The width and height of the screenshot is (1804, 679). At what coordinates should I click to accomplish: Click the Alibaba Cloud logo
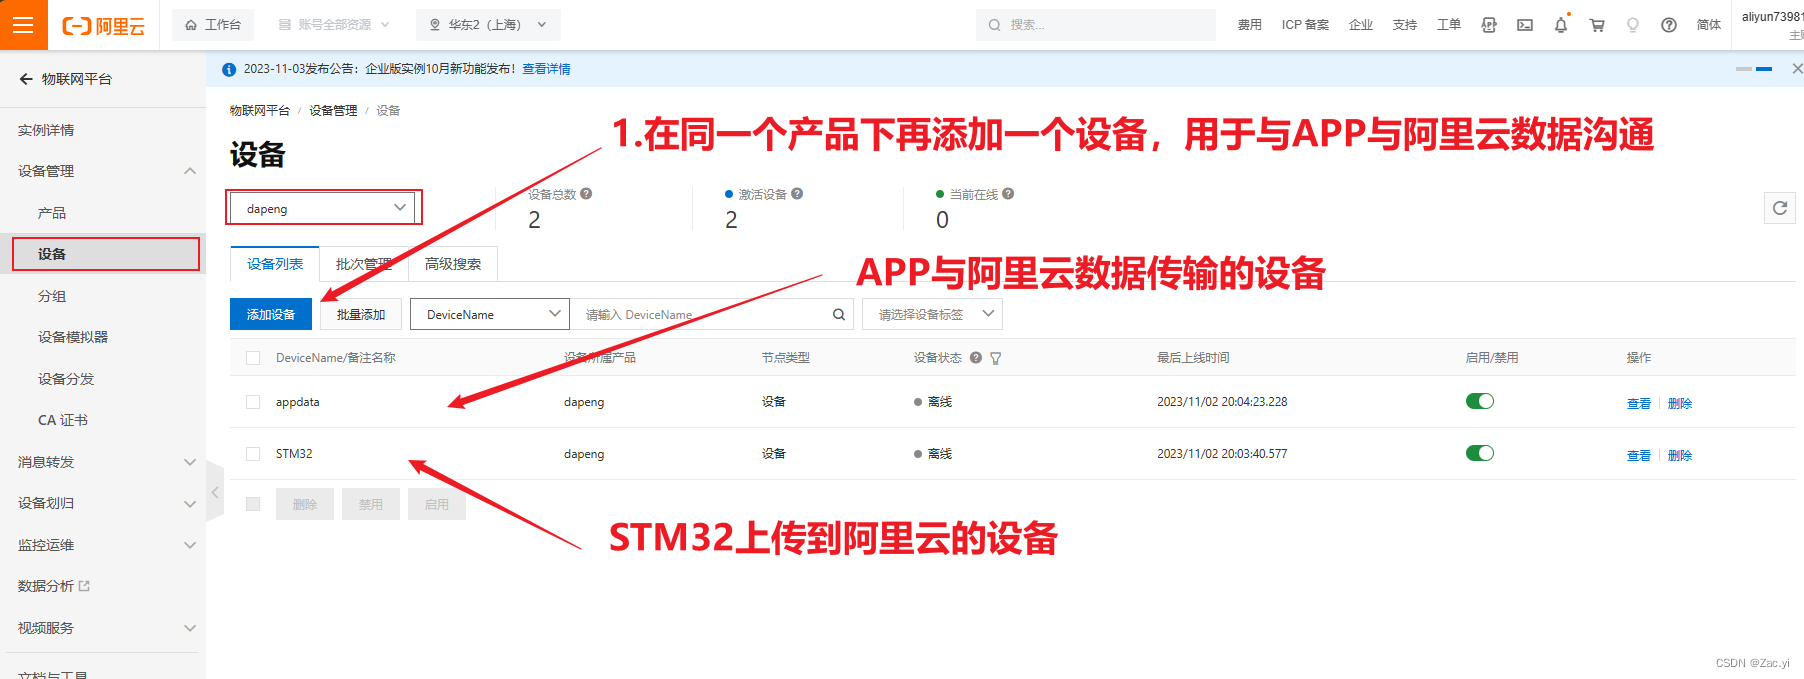tap(103, 26)
